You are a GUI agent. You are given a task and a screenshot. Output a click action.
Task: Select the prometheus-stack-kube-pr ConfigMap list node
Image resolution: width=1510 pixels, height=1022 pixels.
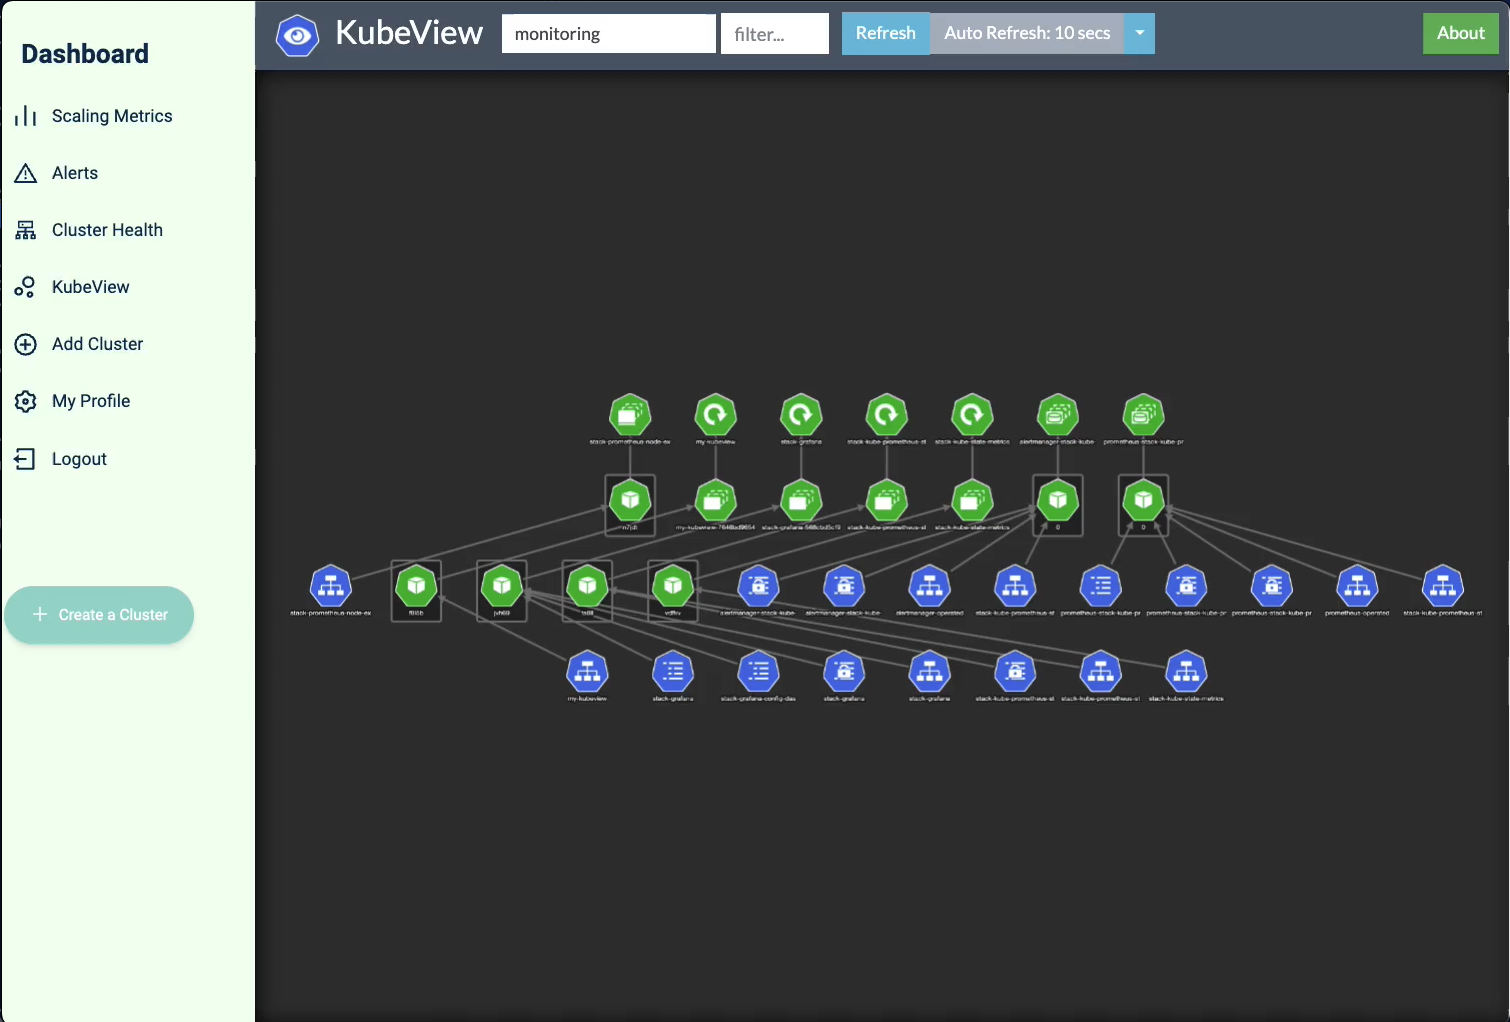1101,586
